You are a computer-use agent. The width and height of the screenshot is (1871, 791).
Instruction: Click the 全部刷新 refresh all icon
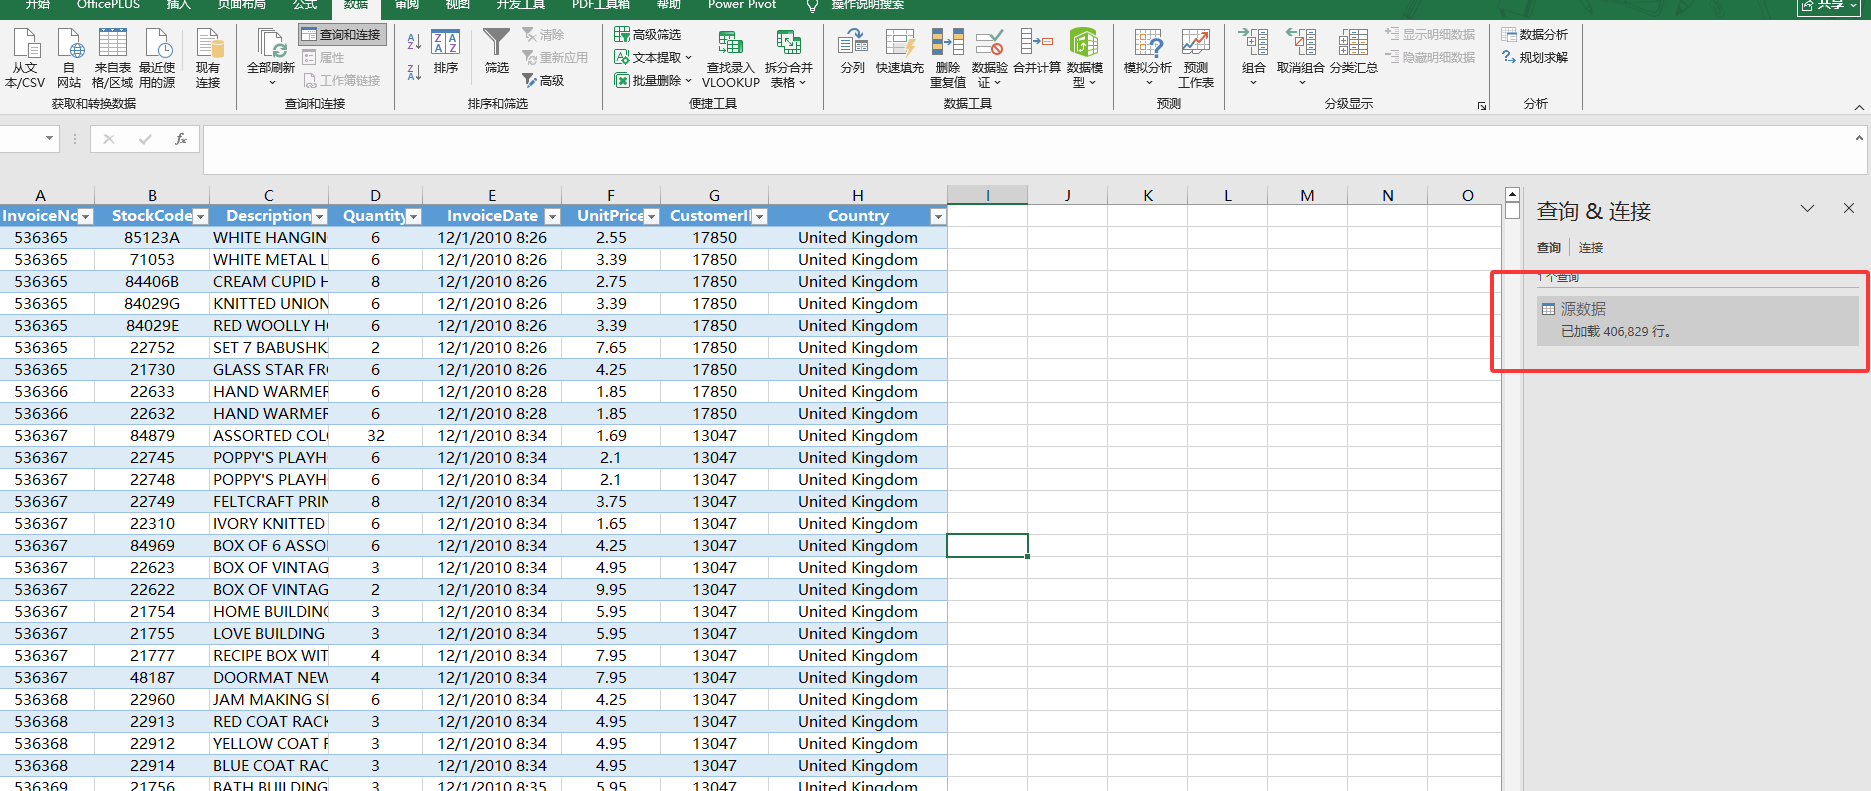[x=271, y=58]
